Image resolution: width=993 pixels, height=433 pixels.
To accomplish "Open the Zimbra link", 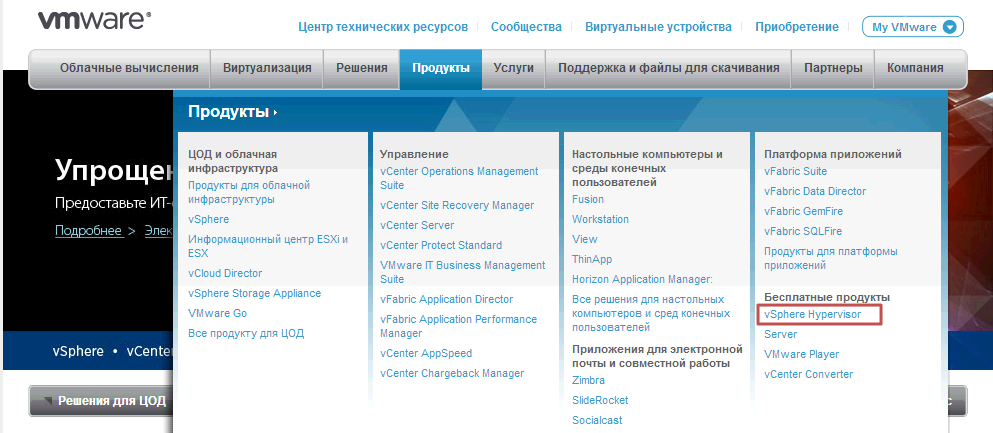I will point(588,380).
